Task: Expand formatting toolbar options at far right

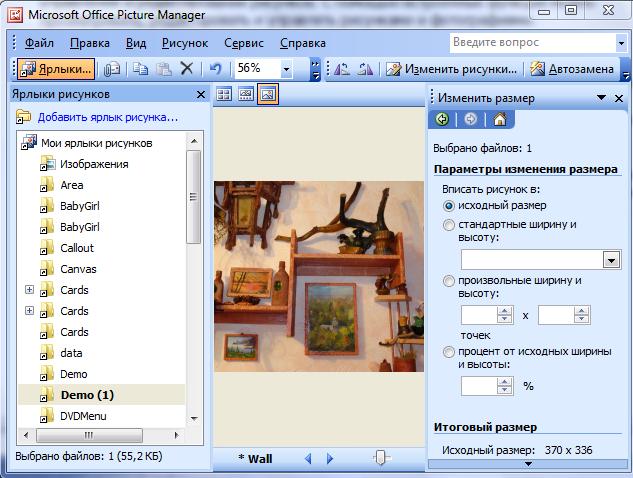Action: (x=626, y=69)
